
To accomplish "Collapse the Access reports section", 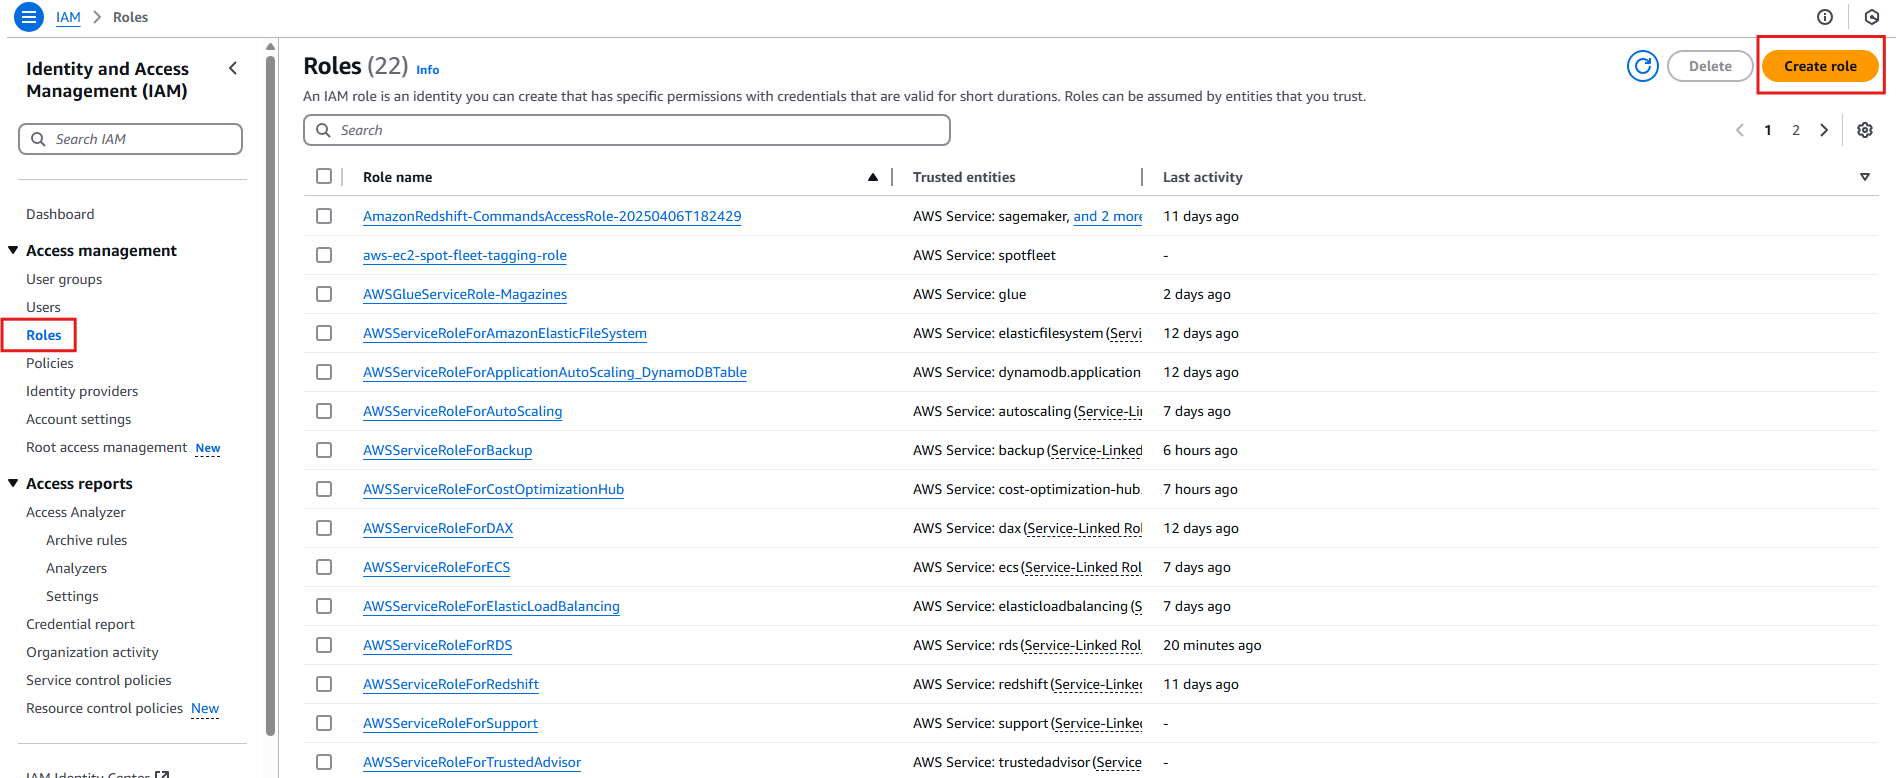I will 13,483.
